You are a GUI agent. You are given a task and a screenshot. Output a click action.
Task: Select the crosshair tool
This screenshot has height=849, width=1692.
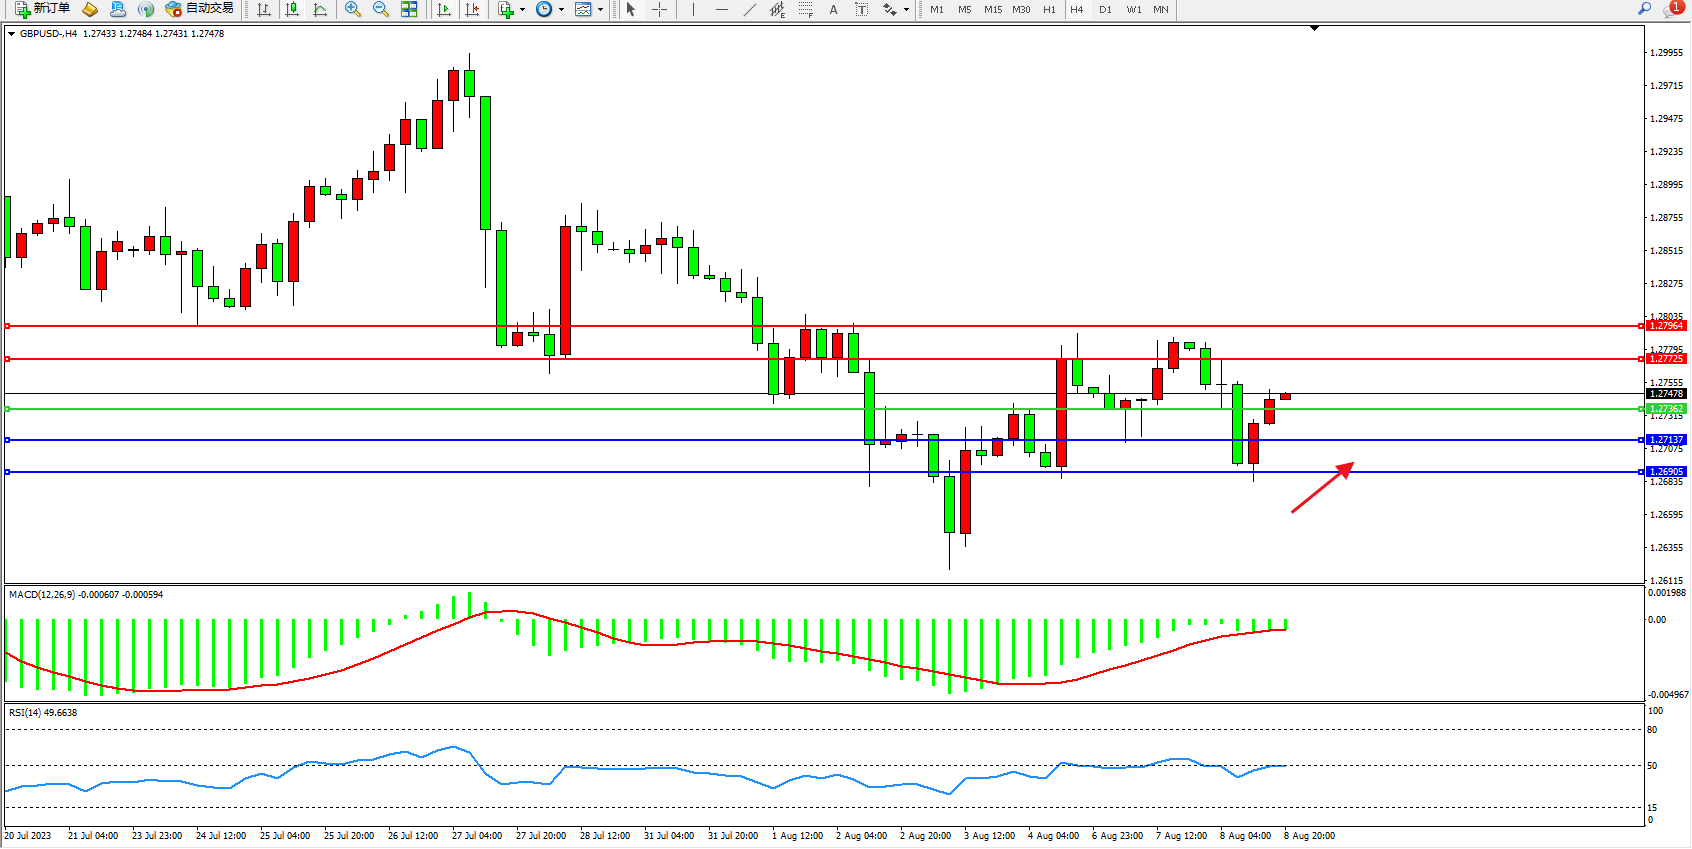(660, 9)
